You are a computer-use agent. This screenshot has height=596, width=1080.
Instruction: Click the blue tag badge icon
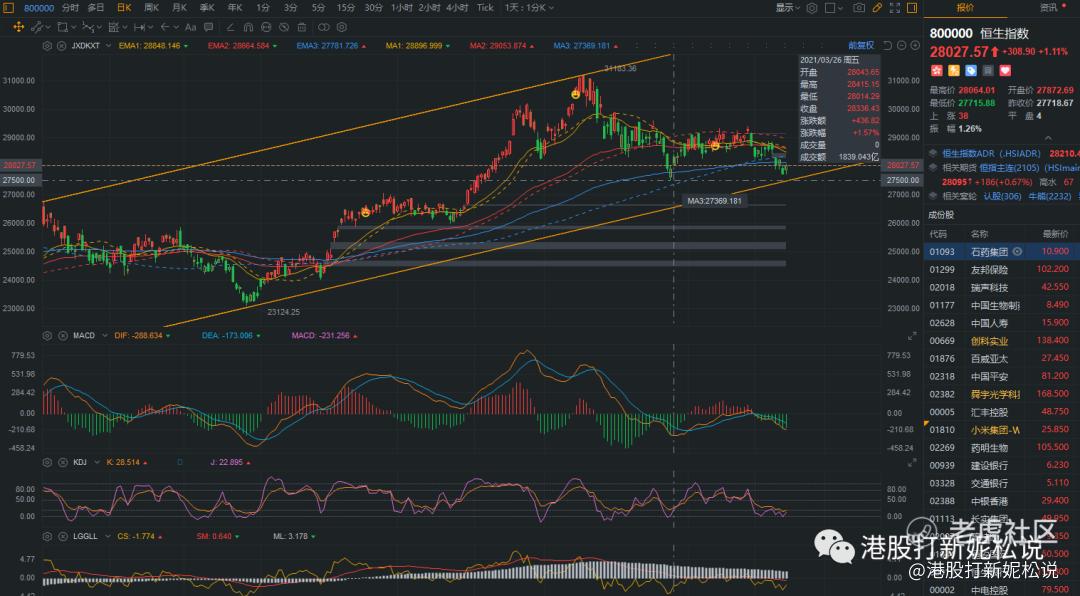coord(970,70)
